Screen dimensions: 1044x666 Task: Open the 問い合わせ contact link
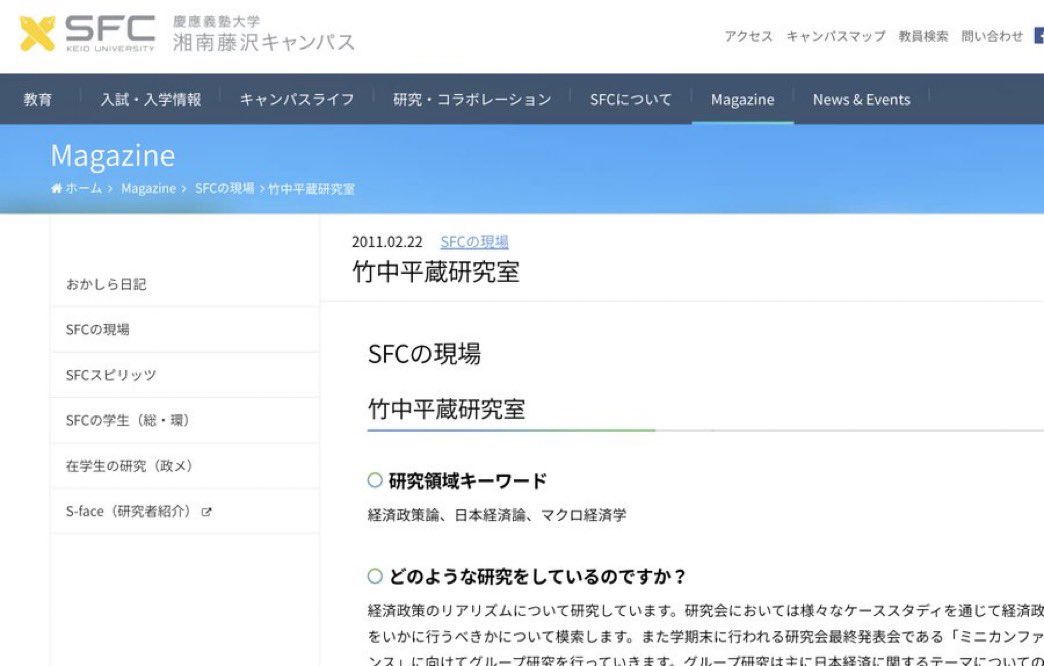991,36
